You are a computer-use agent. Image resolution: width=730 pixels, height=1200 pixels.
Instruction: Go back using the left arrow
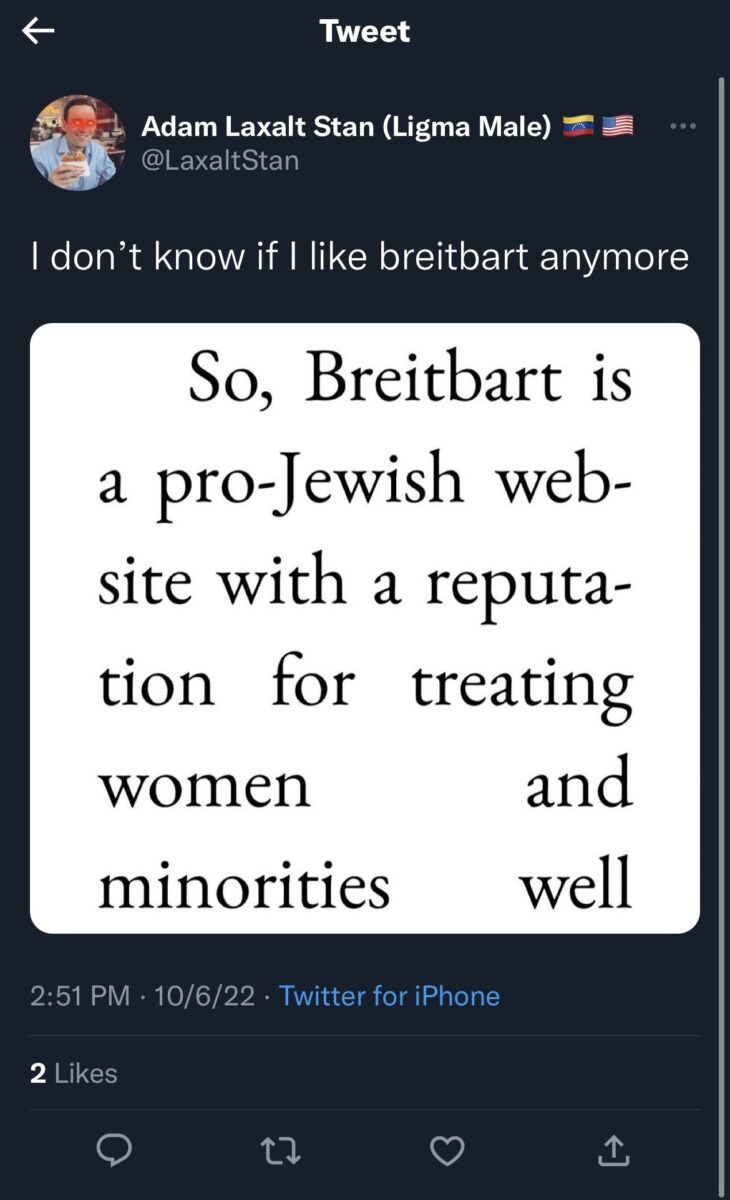pos(38,32)
